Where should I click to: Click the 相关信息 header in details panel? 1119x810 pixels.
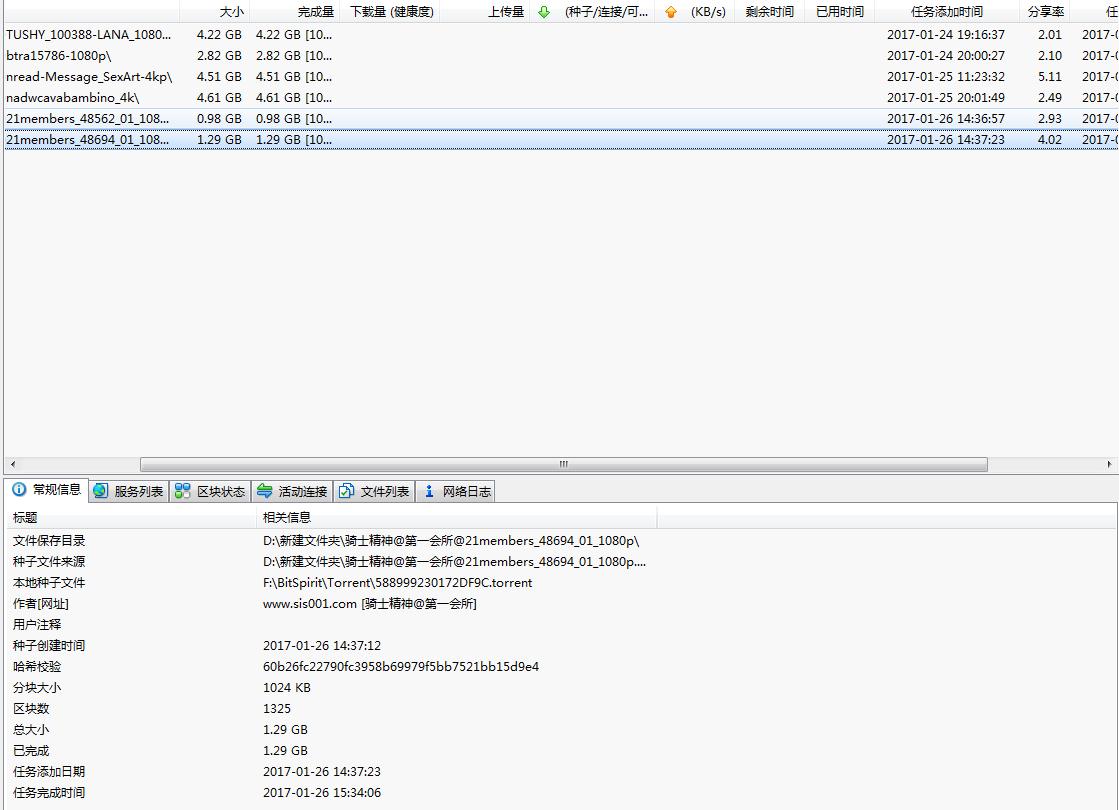click(x=287, y=517)
